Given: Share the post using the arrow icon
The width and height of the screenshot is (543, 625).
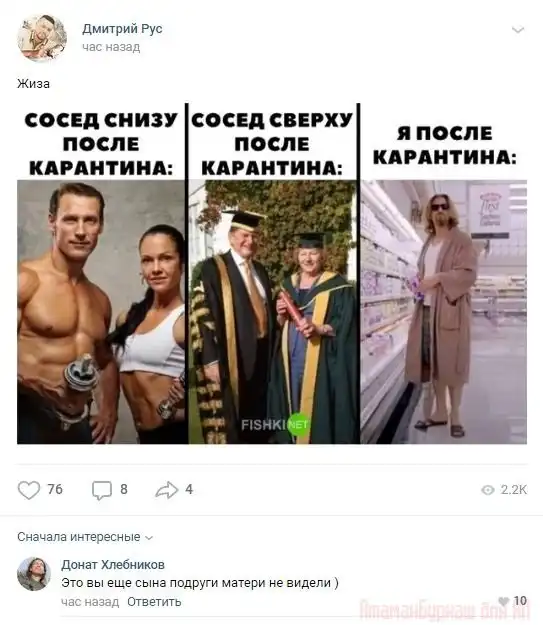Looking at the screenshot, I should (x=167, y=490).
